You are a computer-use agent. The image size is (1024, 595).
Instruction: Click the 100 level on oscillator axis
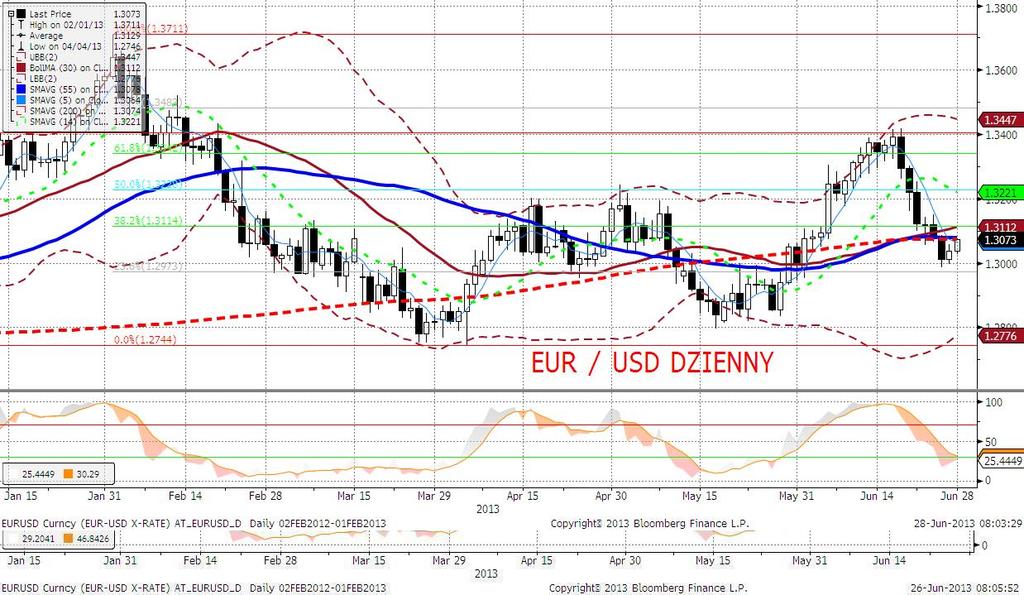[993, 402]
